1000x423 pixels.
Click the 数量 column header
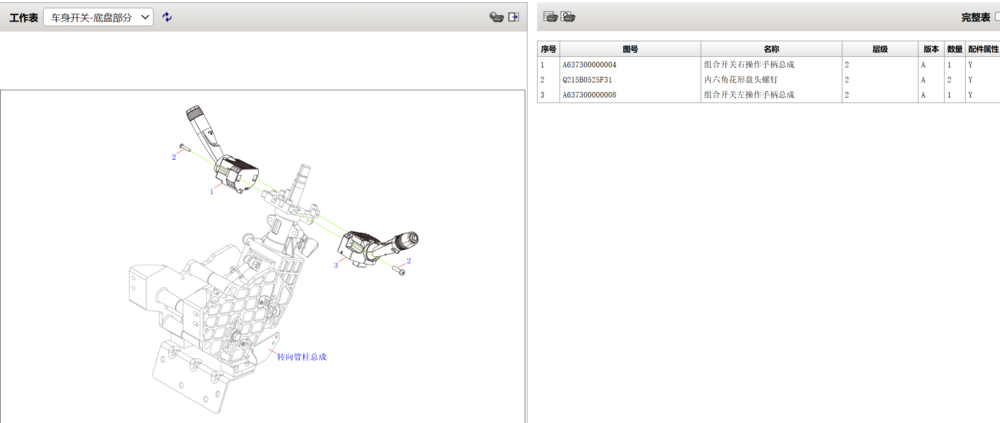click(955, 49)
